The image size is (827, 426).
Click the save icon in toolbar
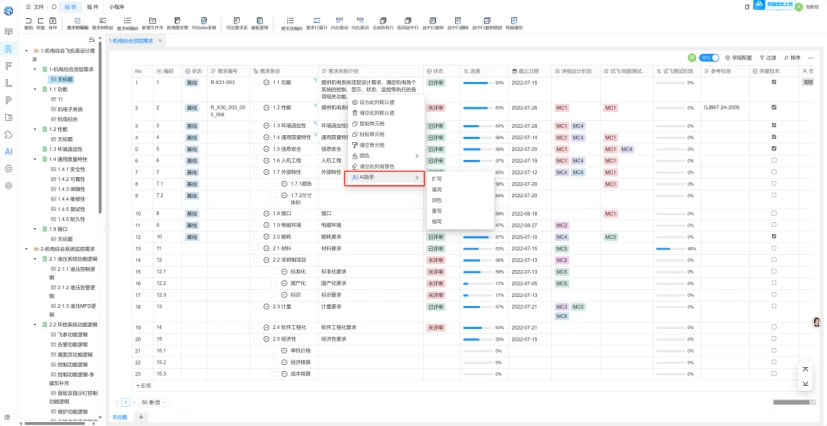coord(52,21)
